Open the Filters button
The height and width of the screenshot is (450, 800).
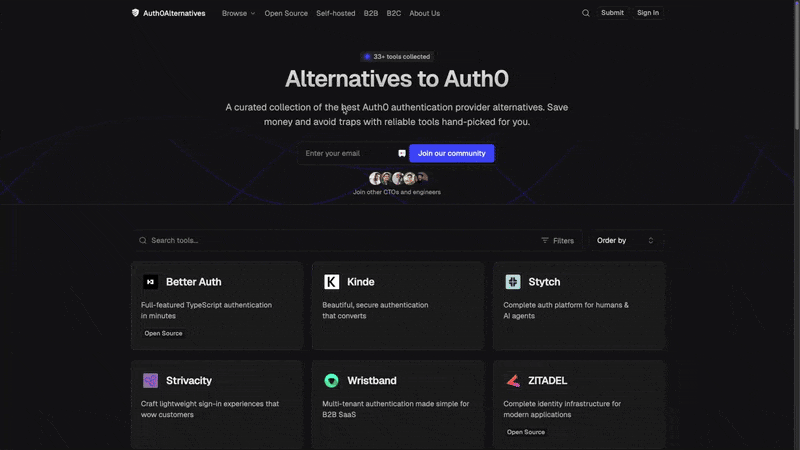(x=558, y=240)
